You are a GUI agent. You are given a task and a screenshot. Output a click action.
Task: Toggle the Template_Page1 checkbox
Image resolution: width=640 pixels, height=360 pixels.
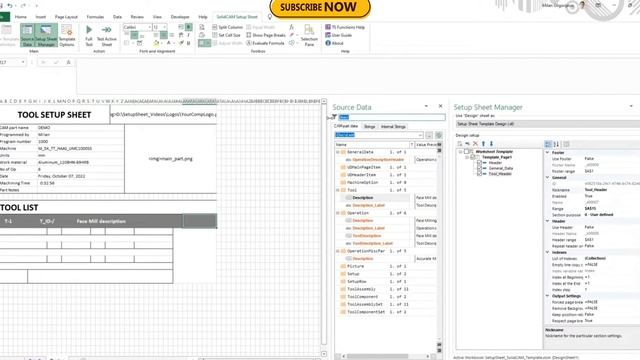[473, 157]
